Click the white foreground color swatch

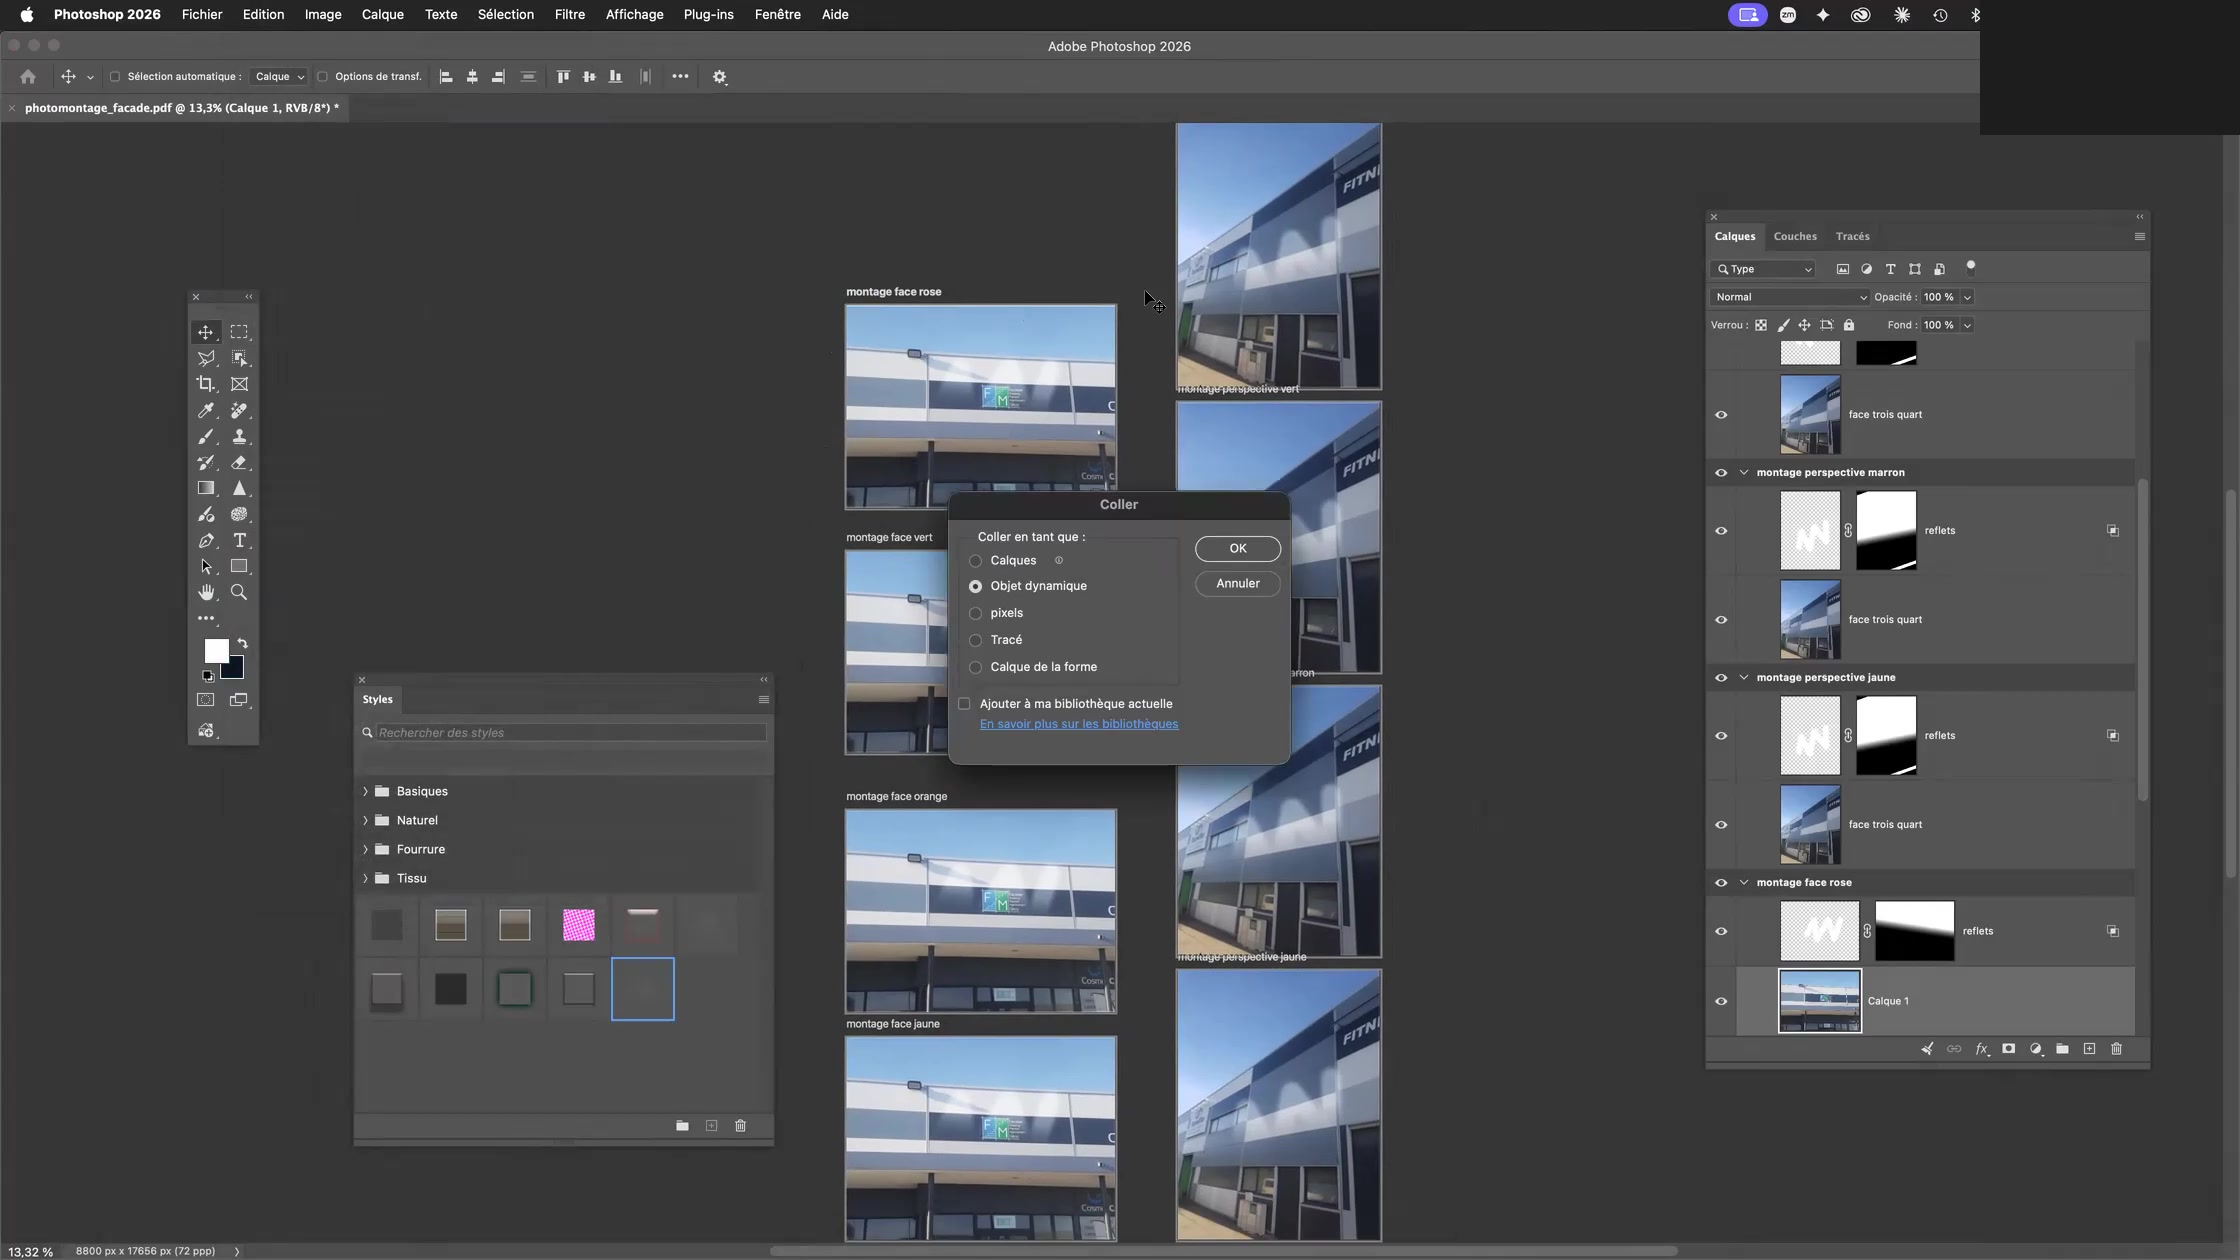pos(214,649)
